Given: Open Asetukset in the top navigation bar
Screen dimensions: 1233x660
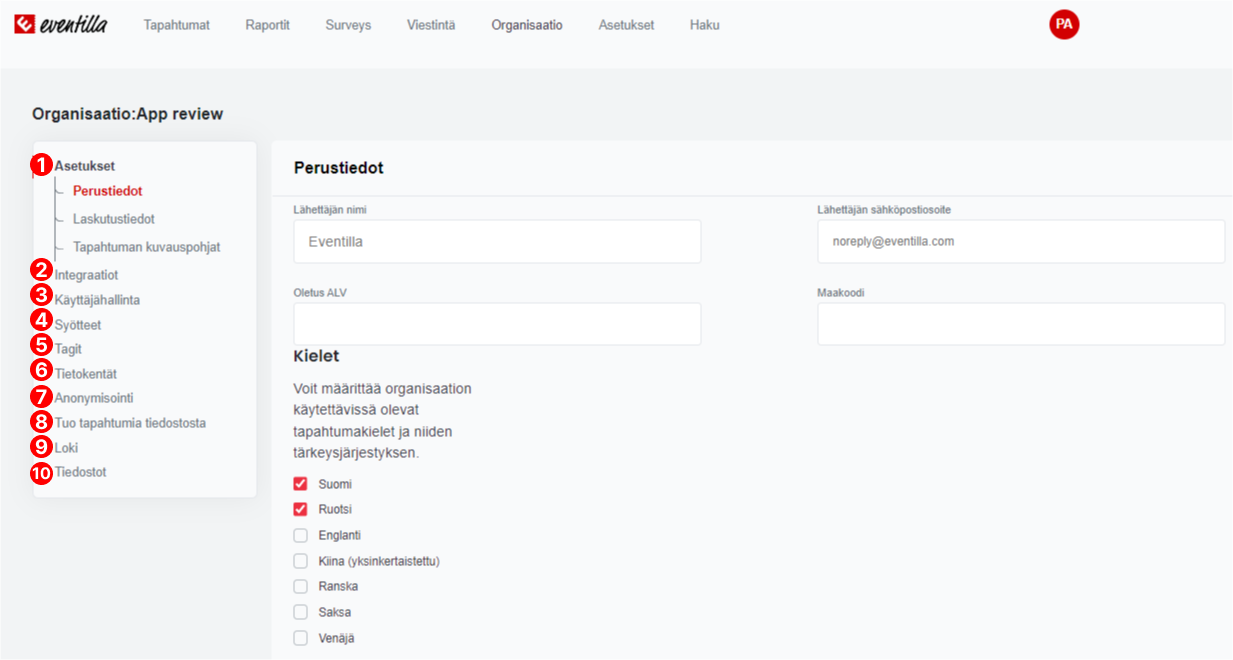Looking at the screenshot, I should click(626, 25).
